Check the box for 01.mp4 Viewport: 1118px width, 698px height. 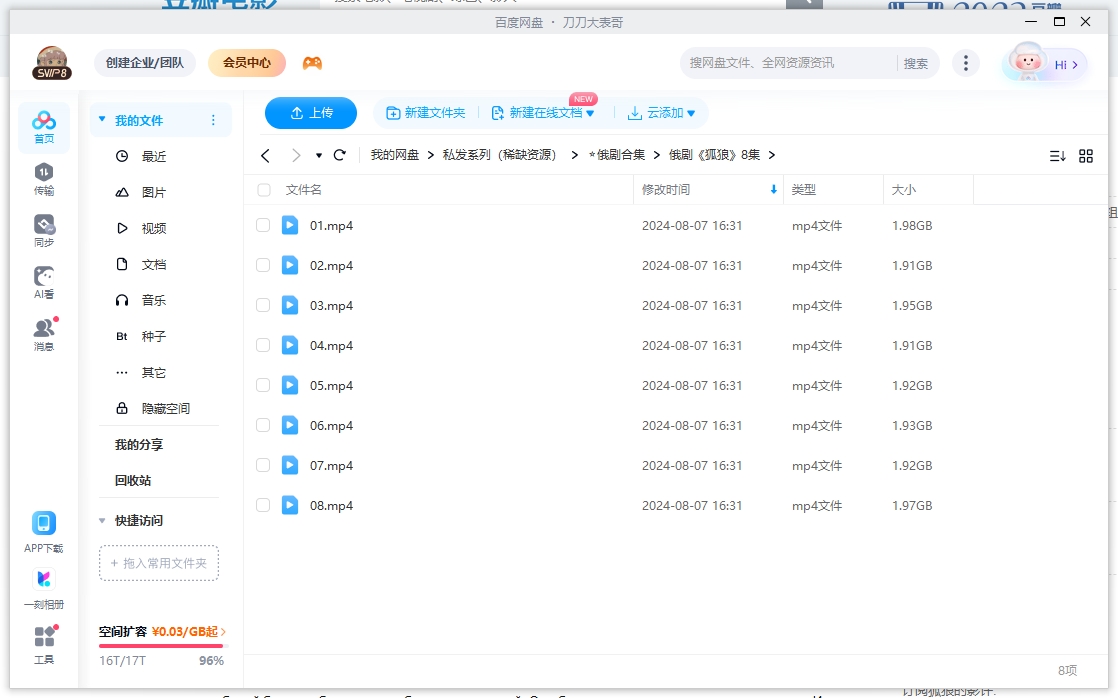(x=263, y=225)
